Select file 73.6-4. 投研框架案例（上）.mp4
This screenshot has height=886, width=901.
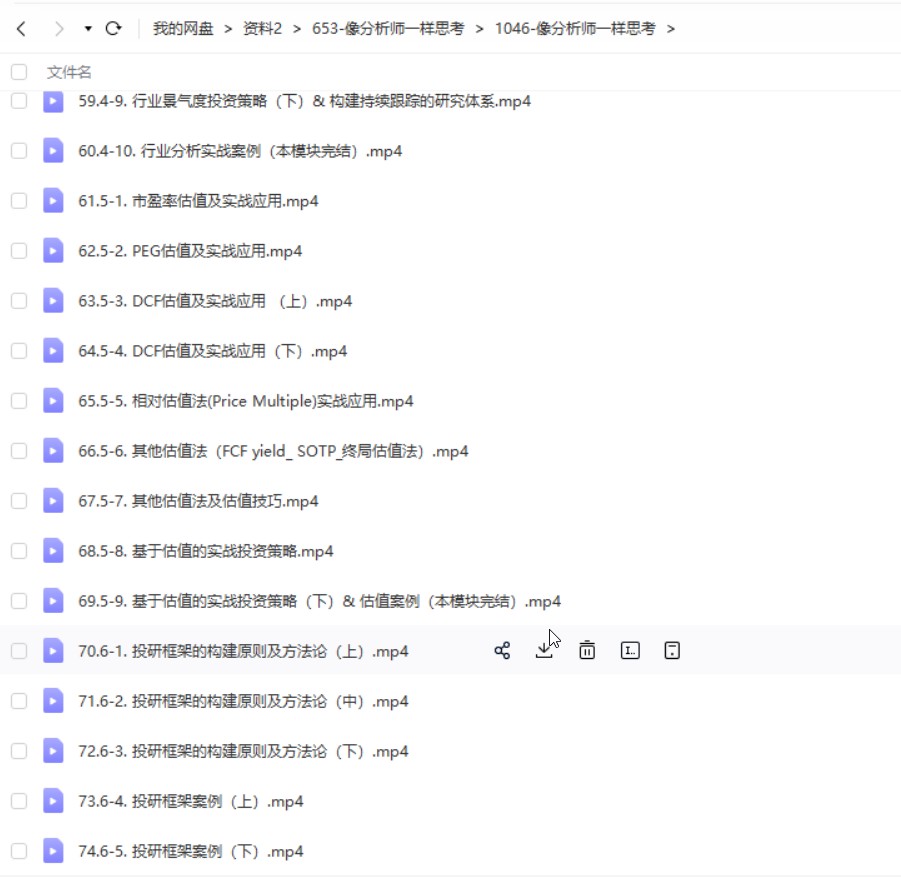coord(191,801)
